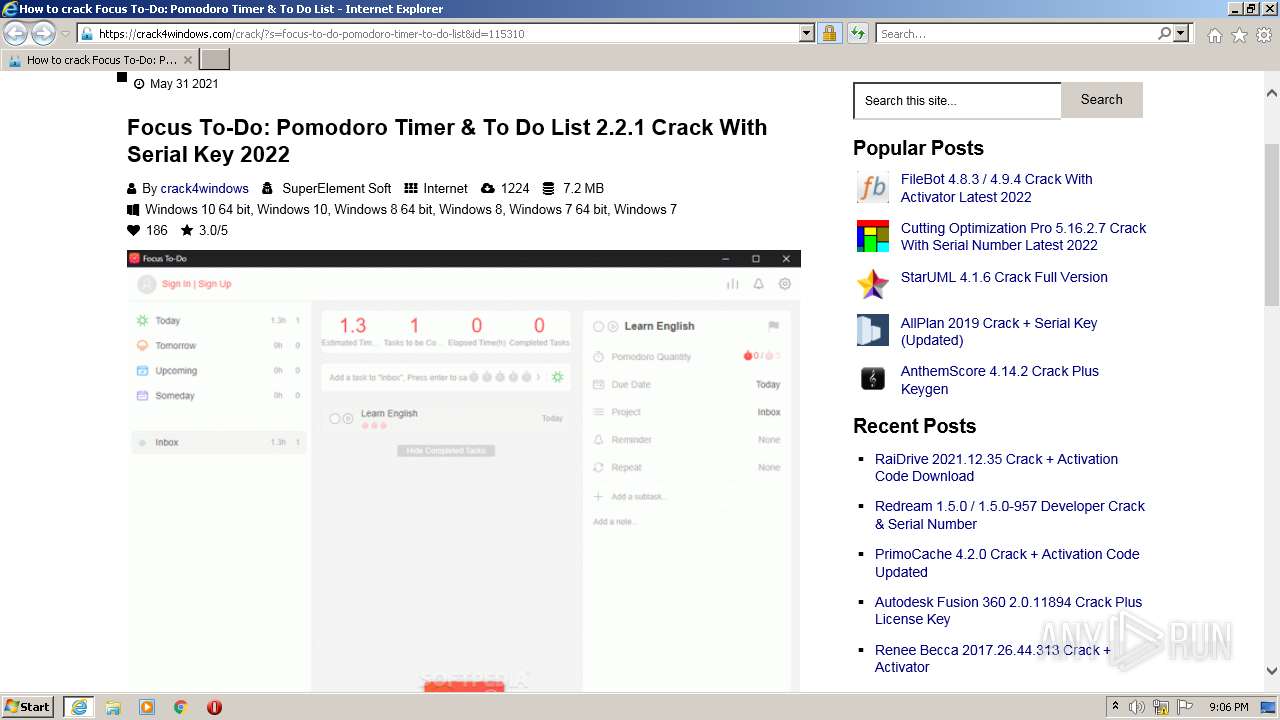Click the site Search button
Viewport: 1280px width, 720px height.
coord(1101,100)
